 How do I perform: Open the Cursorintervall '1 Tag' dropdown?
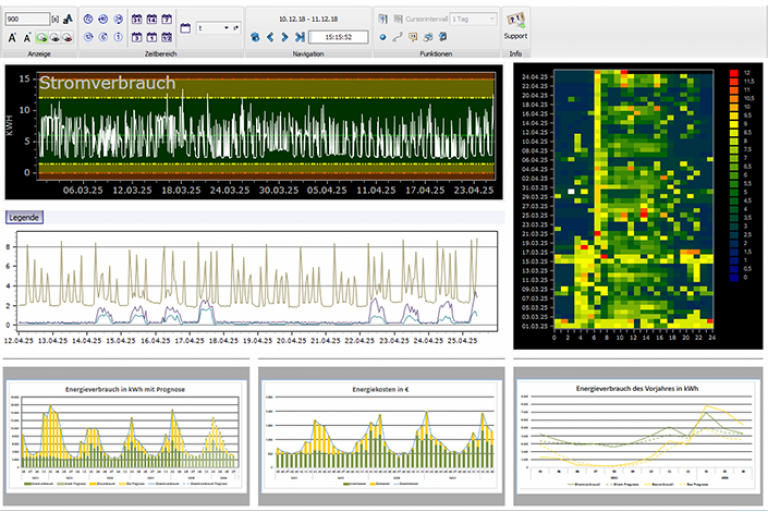tap(473, 19)
